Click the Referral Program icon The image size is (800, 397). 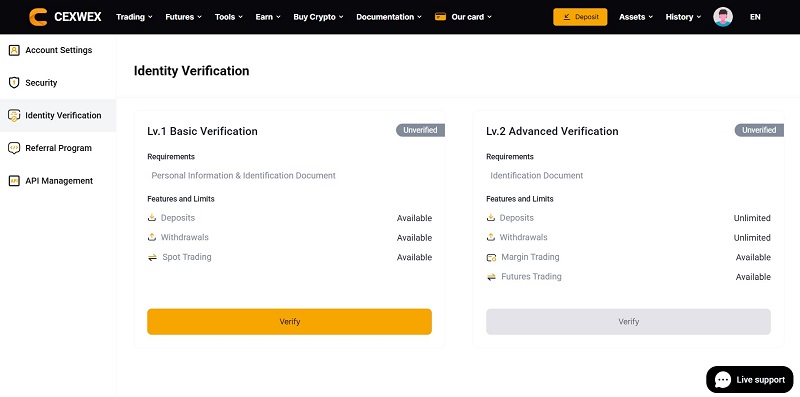click(14, 148)
